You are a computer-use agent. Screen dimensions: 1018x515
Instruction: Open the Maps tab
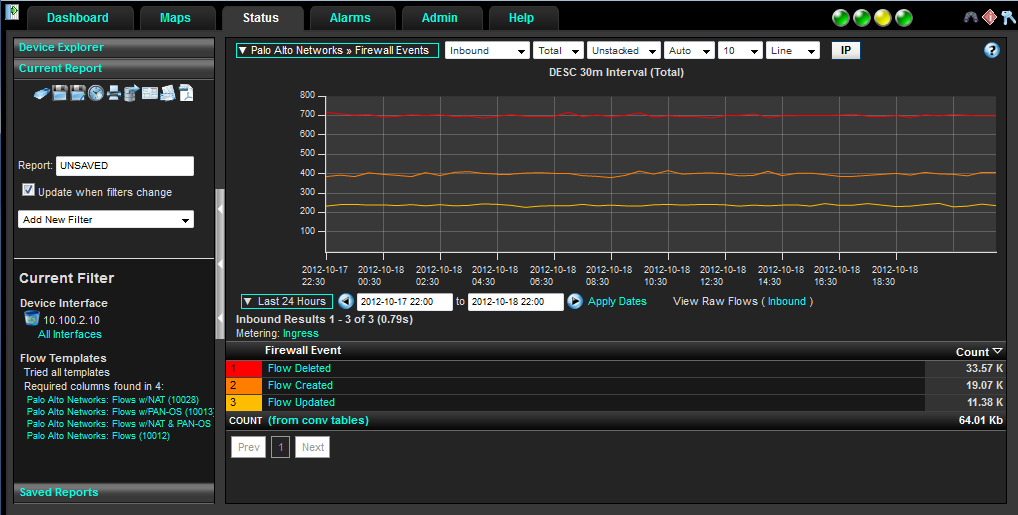(174, 18)
